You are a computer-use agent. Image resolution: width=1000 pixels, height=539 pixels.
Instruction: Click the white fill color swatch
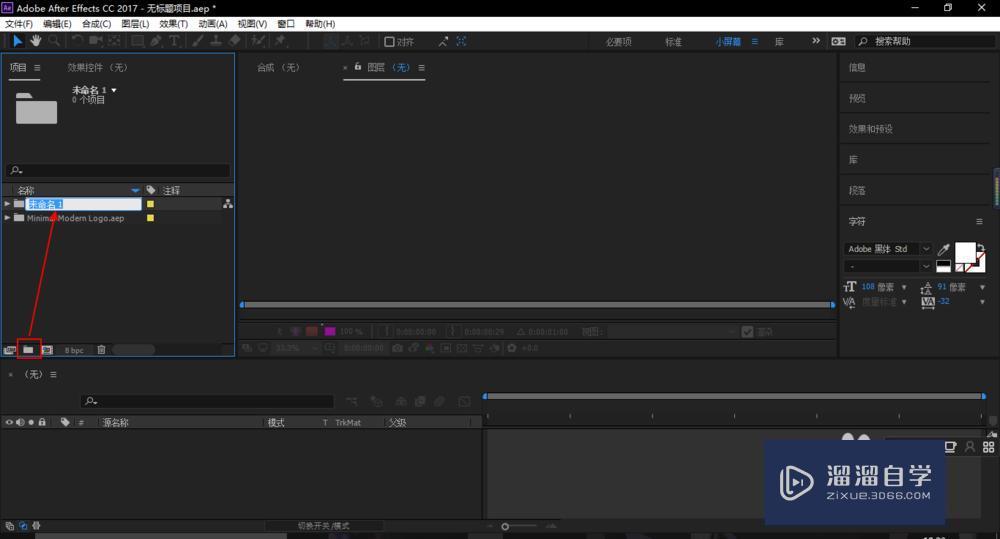964,253
